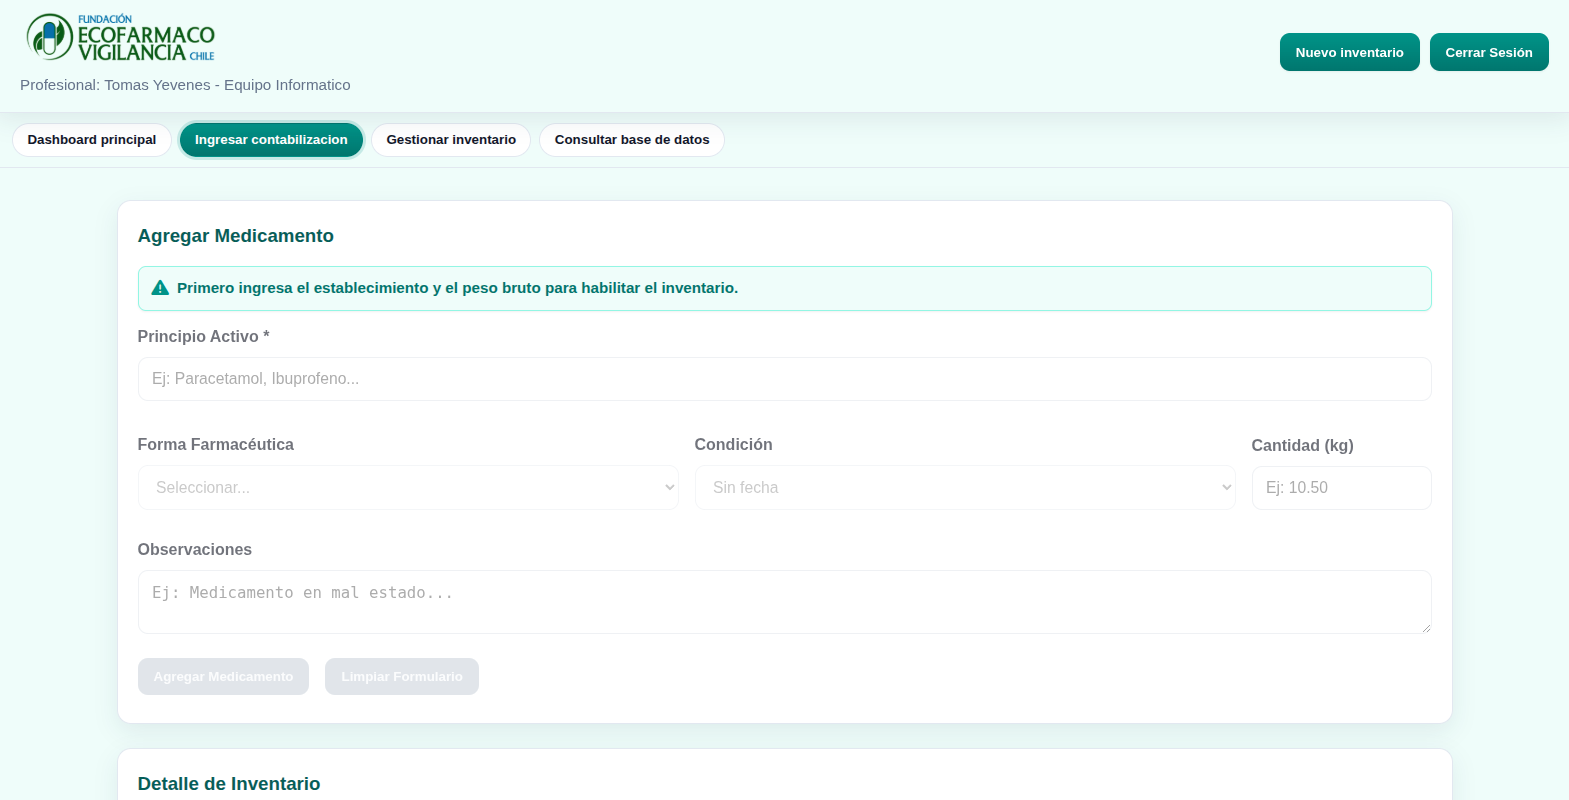
Task: Focus the Principio Activo input field
Action: 784,379
